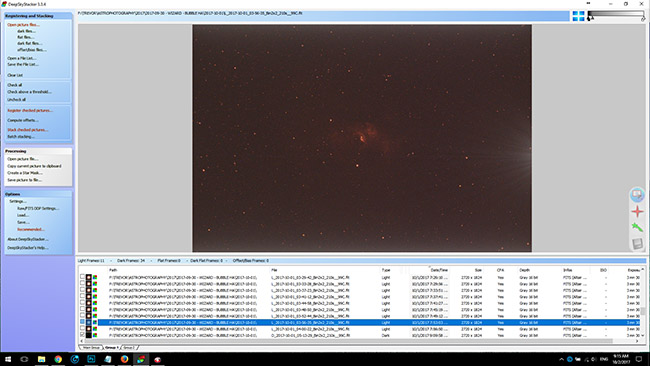Click the horizontal scrollbar of file list
Image resolution: width=650 pixels, height=366 pixels.
pos(348,341)
